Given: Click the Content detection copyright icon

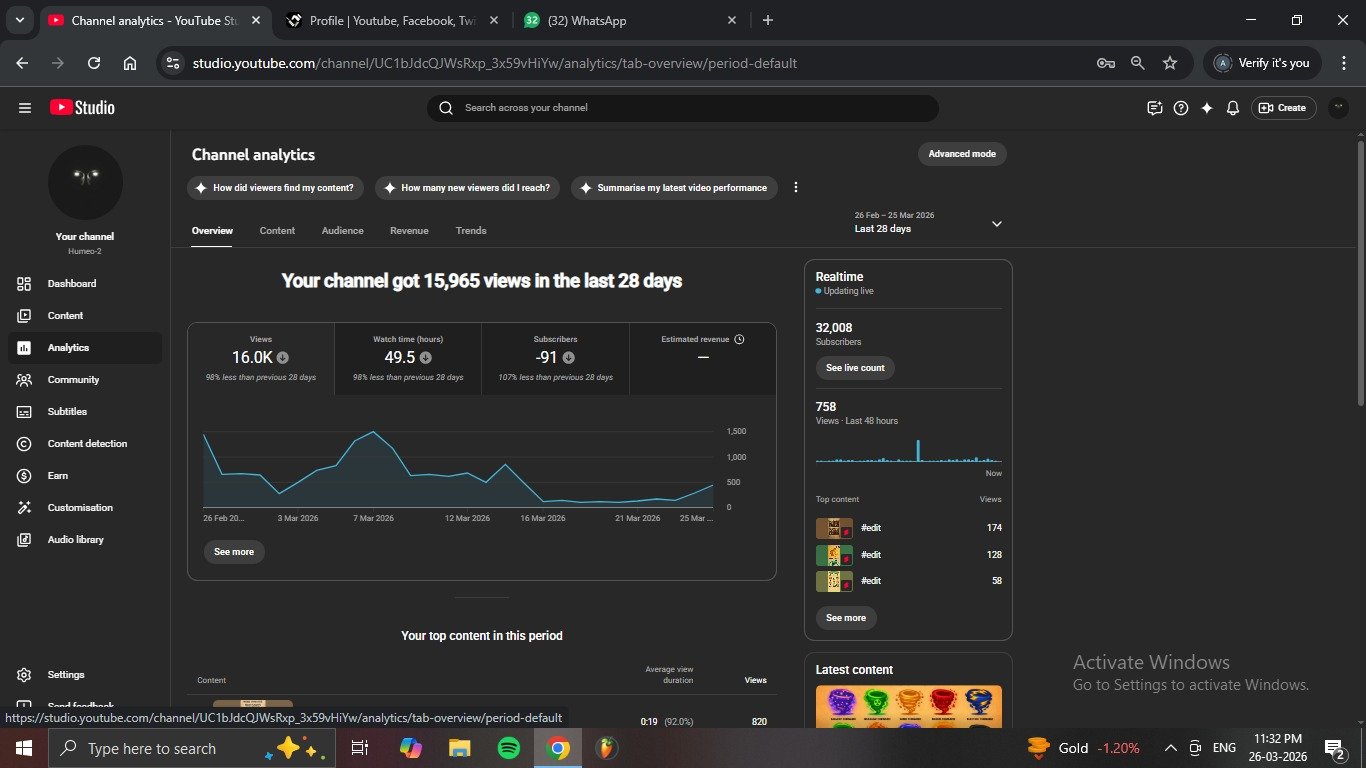Looking at the screenshot, I should (25, 444).
